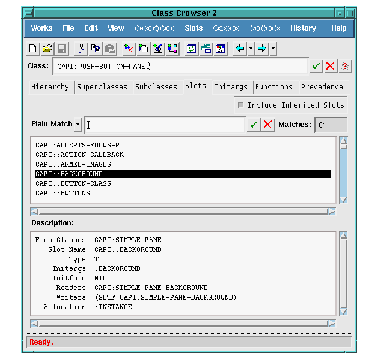Open the File menu
The image size is (379, 360).
tap(68, 28)
